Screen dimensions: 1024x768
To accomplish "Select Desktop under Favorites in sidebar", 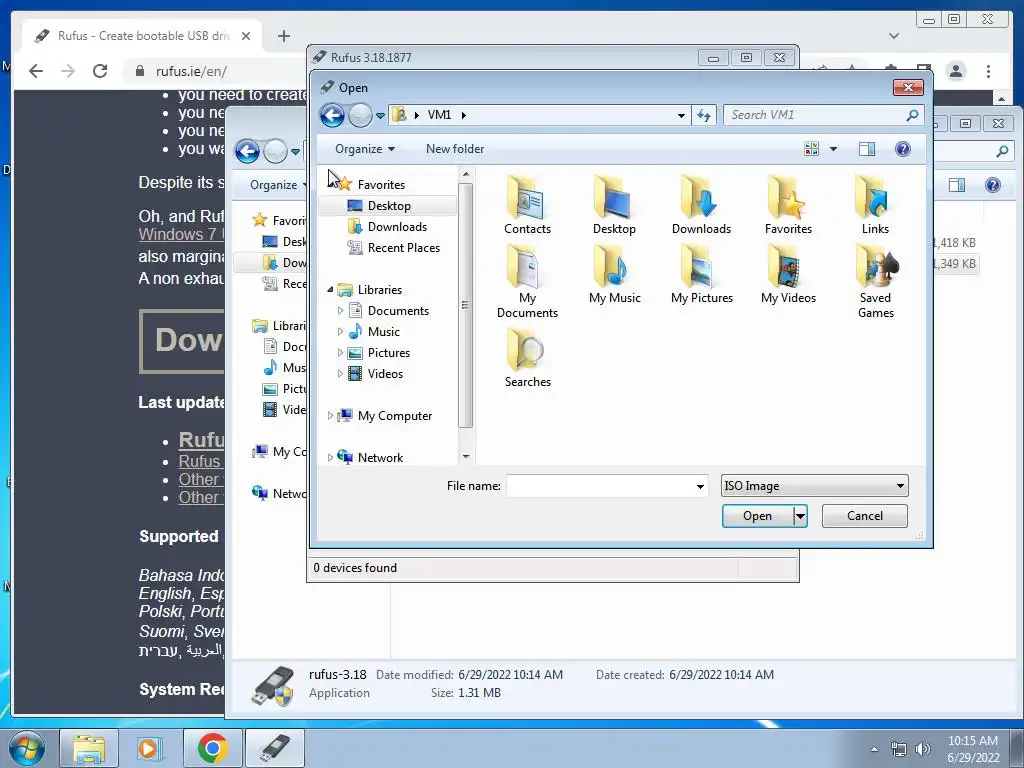I will (389, 206).
